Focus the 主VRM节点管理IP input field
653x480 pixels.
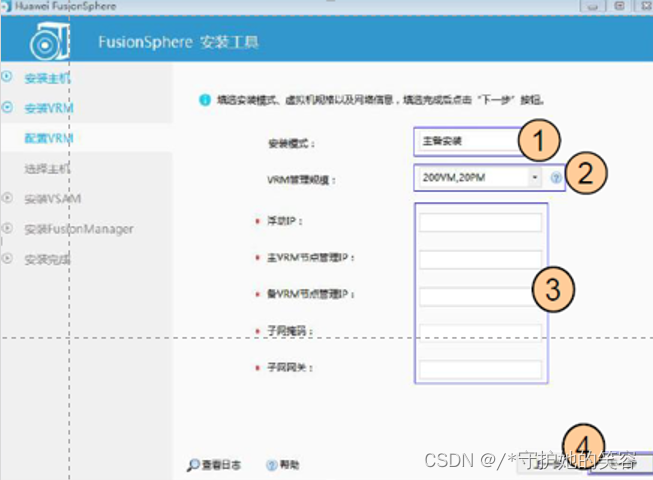pyautogui.click(x=481, y=259)
